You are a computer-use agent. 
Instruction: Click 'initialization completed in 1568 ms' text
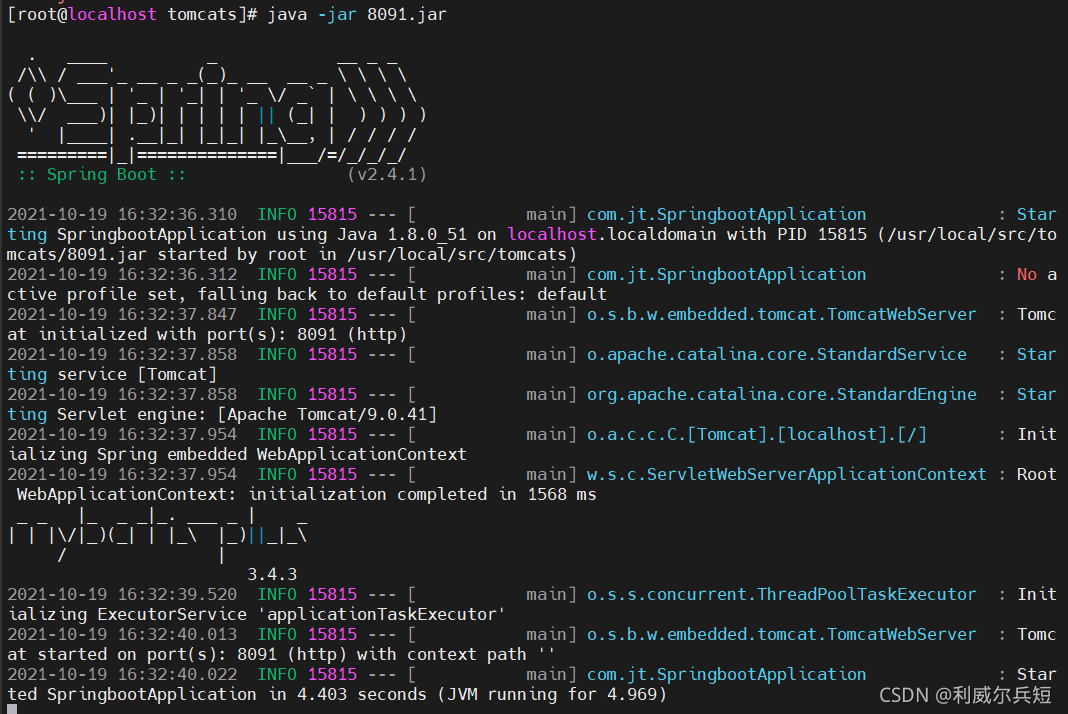(x=422, y=495)
